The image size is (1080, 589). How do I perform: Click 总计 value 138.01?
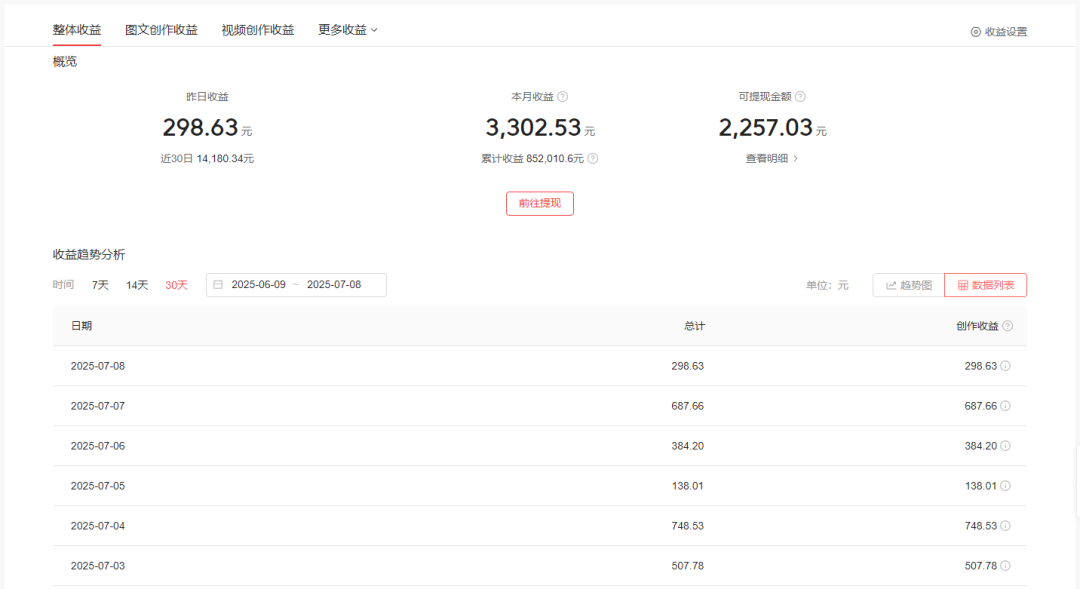[x=687, y=486]
